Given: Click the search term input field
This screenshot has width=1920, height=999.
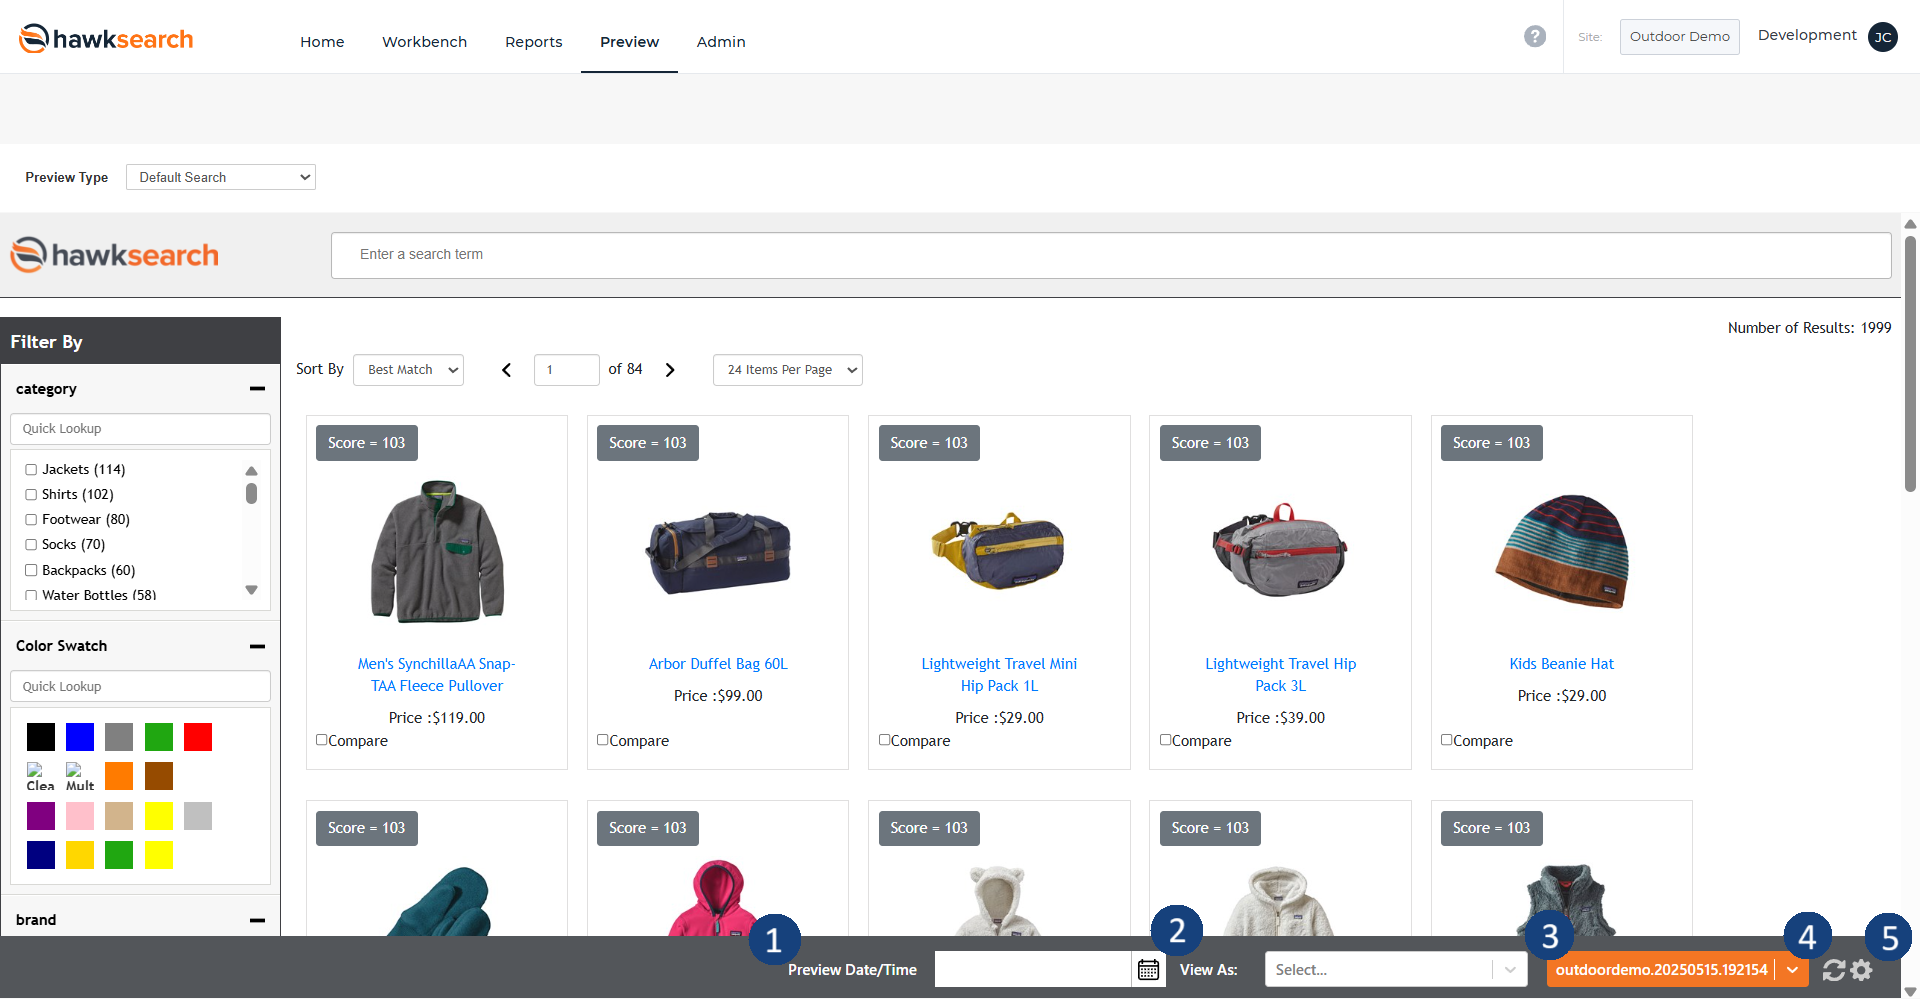Looking at the screenshot, I should [x=1111, y=255].
